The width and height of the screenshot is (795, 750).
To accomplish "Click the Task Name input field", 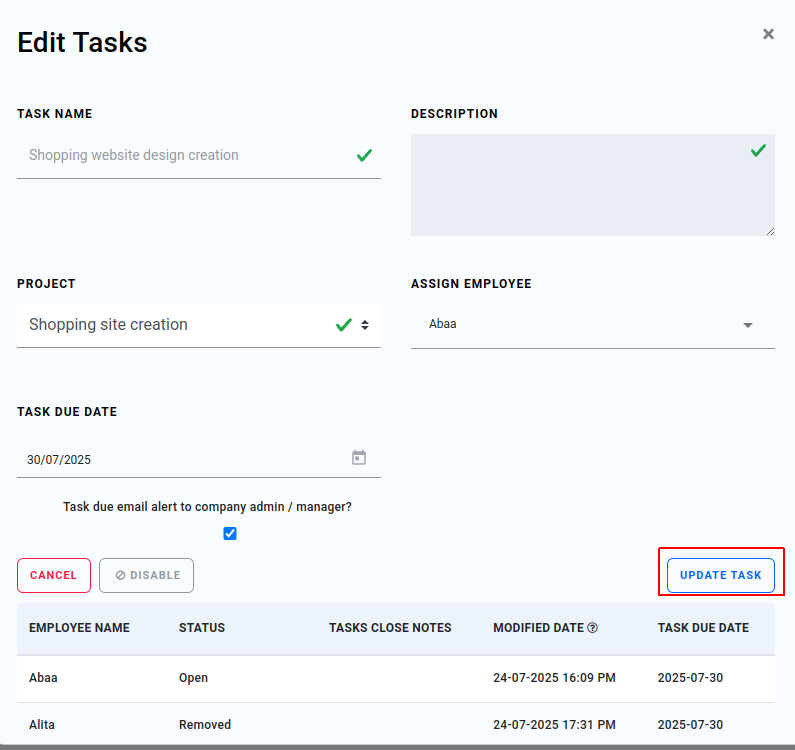I will (199, 156).
